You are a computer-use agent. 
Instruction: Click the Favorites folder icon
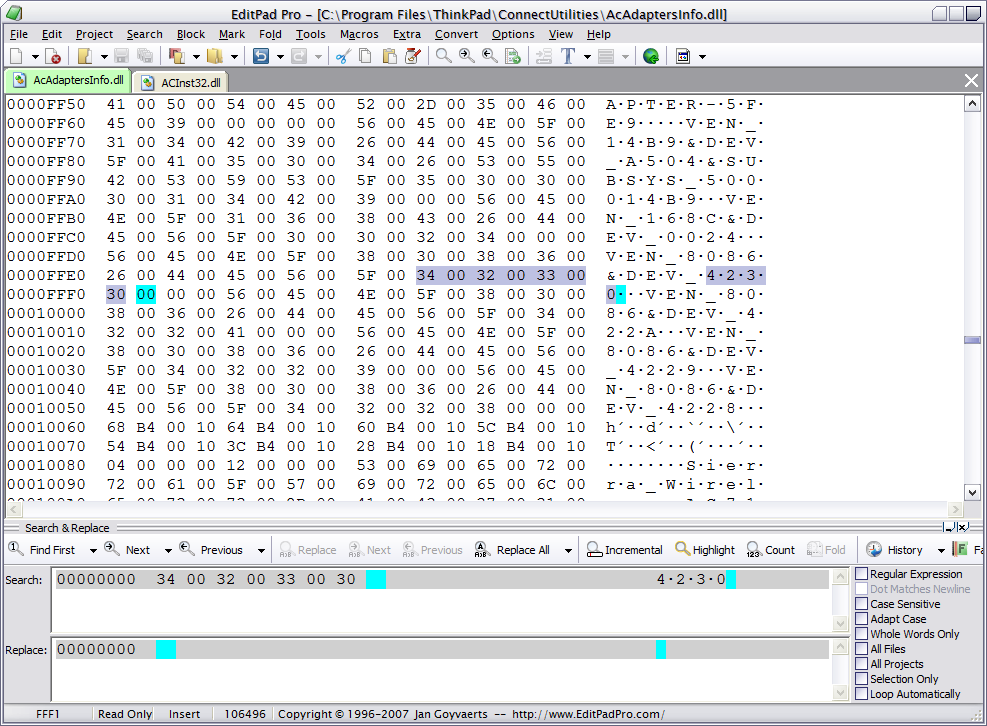215,57
